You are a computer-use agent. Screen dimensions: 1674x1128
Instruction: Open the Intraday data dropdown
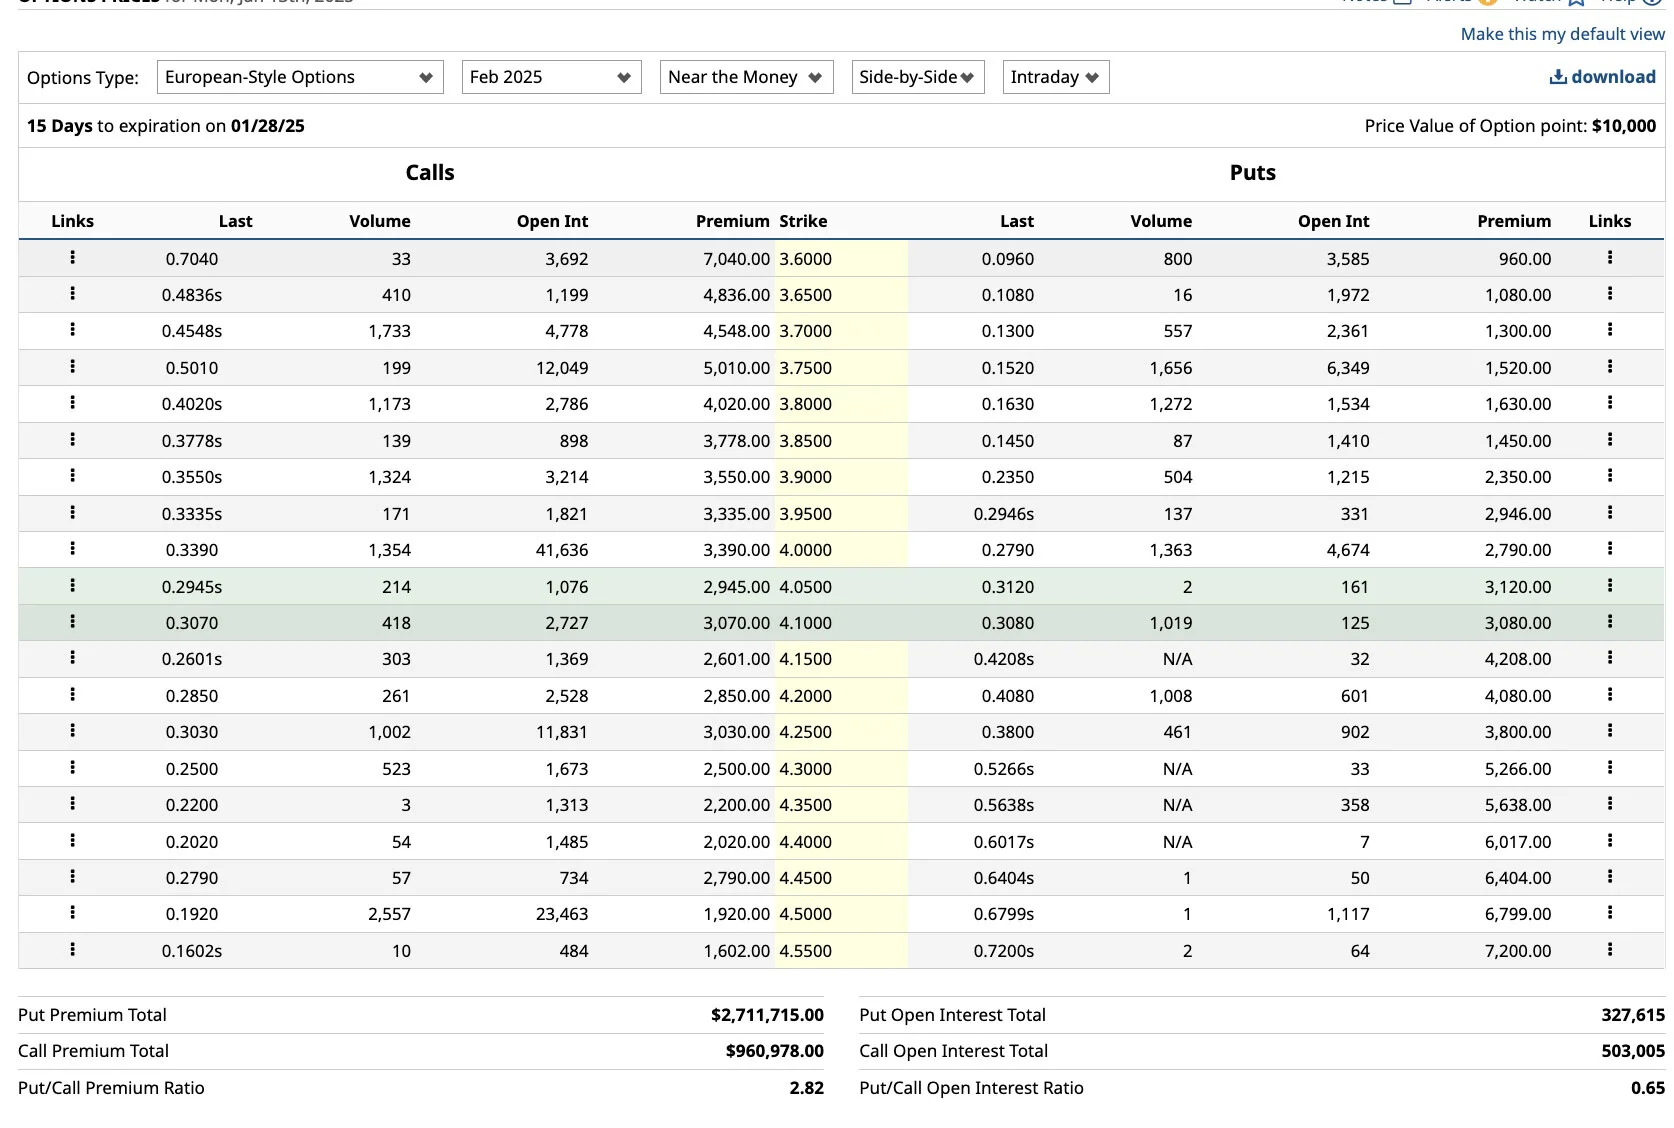coord(1056,77)
